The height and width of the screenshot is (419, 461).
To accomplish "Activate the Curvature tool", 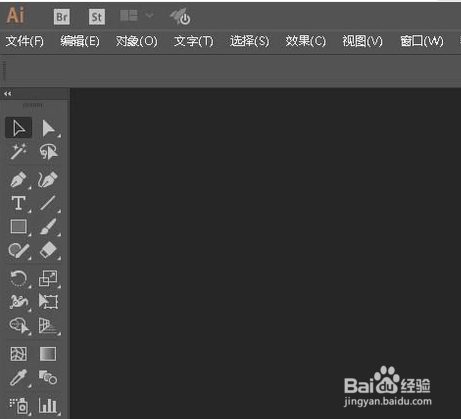I will click(x=49, y=179).
